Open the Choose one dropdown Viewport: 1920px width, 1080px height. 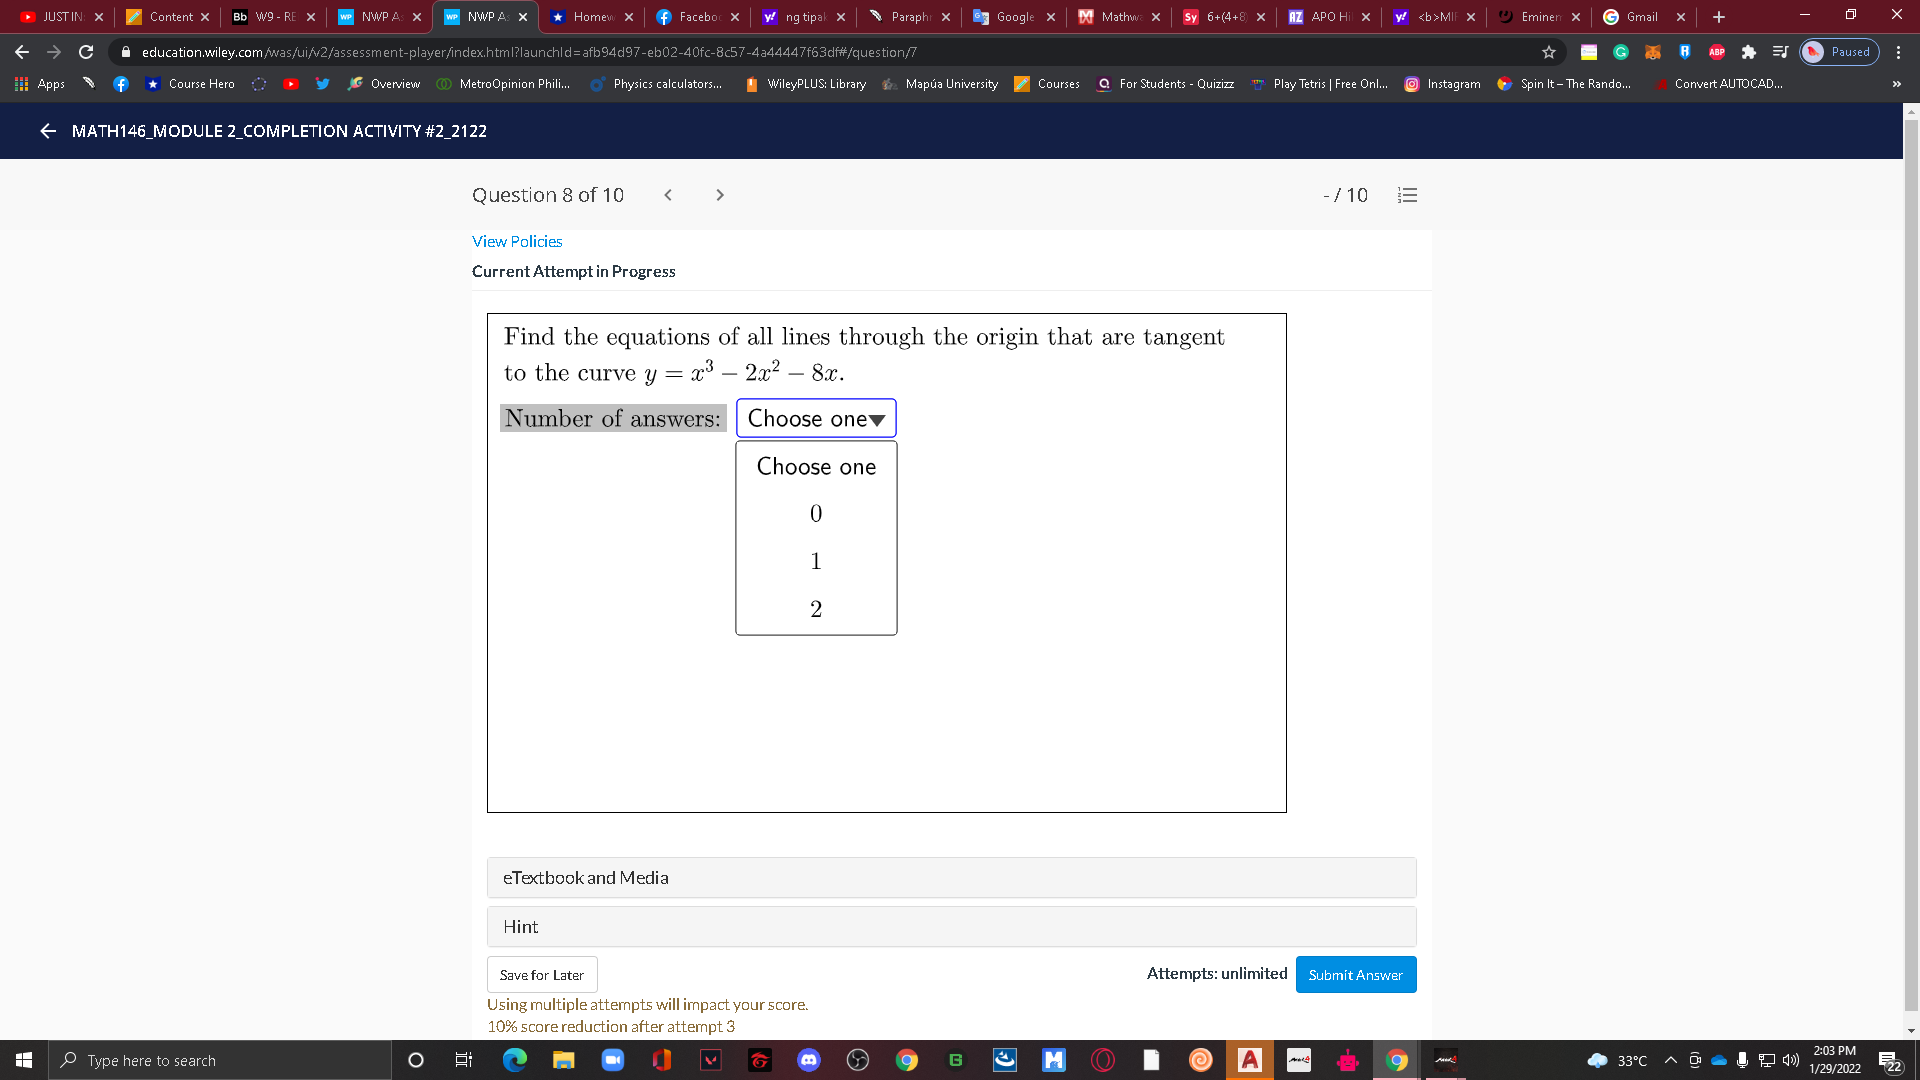tap(815, 418)
